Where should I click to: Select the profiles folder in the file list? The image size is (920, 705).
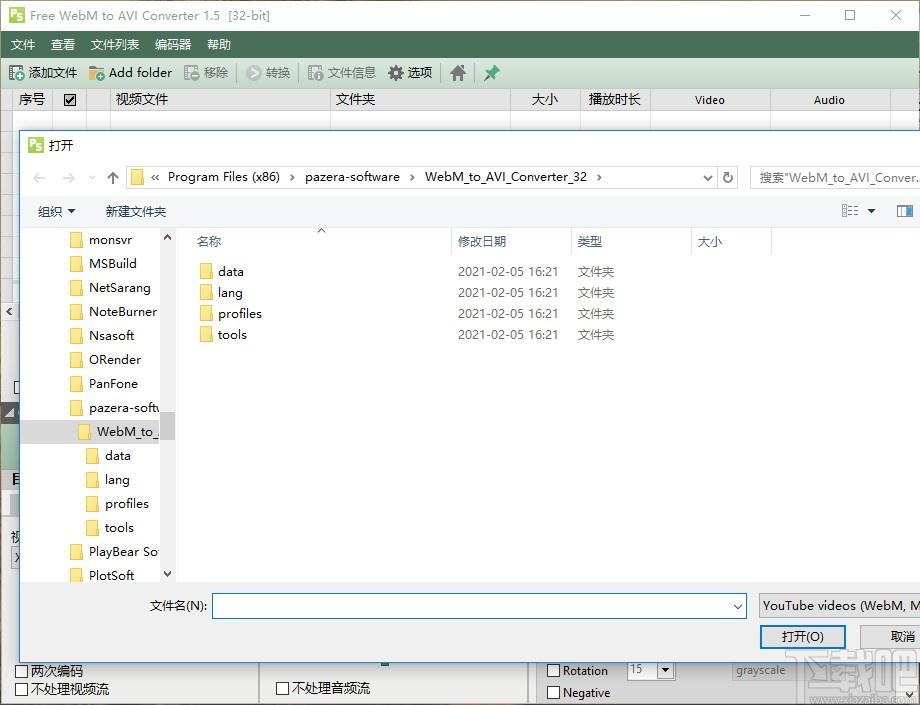pyautogui.click(x=239, y=314)
